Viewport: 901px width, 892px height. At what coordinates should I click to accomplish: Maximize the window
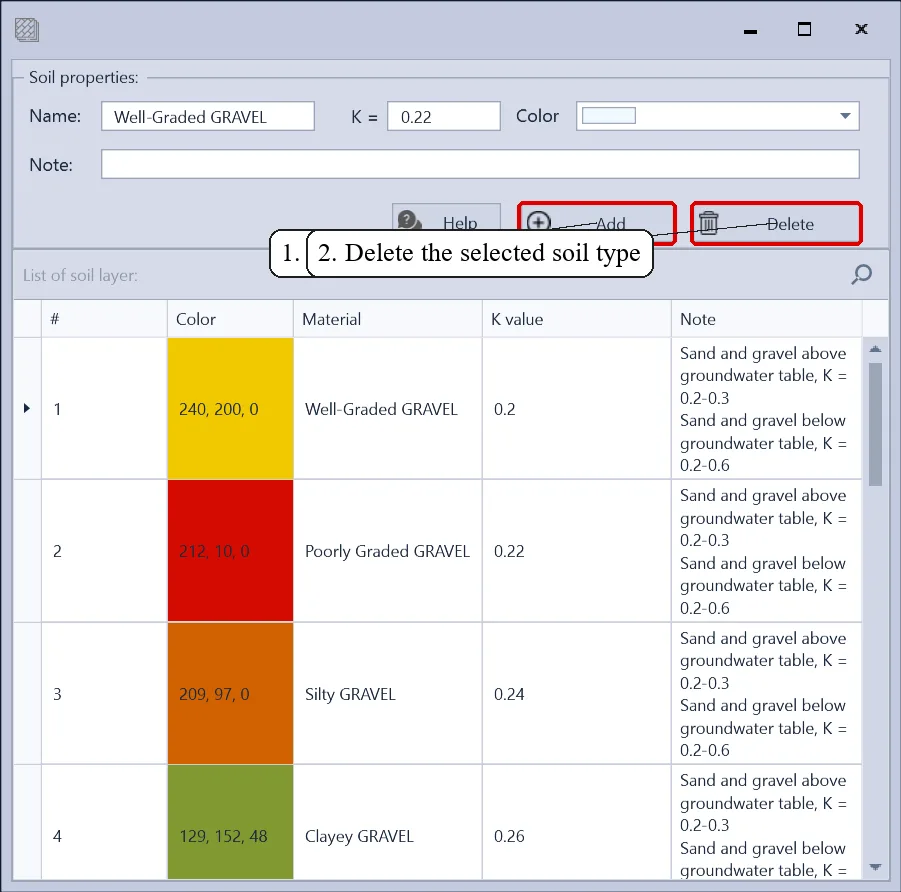(804, 29)
